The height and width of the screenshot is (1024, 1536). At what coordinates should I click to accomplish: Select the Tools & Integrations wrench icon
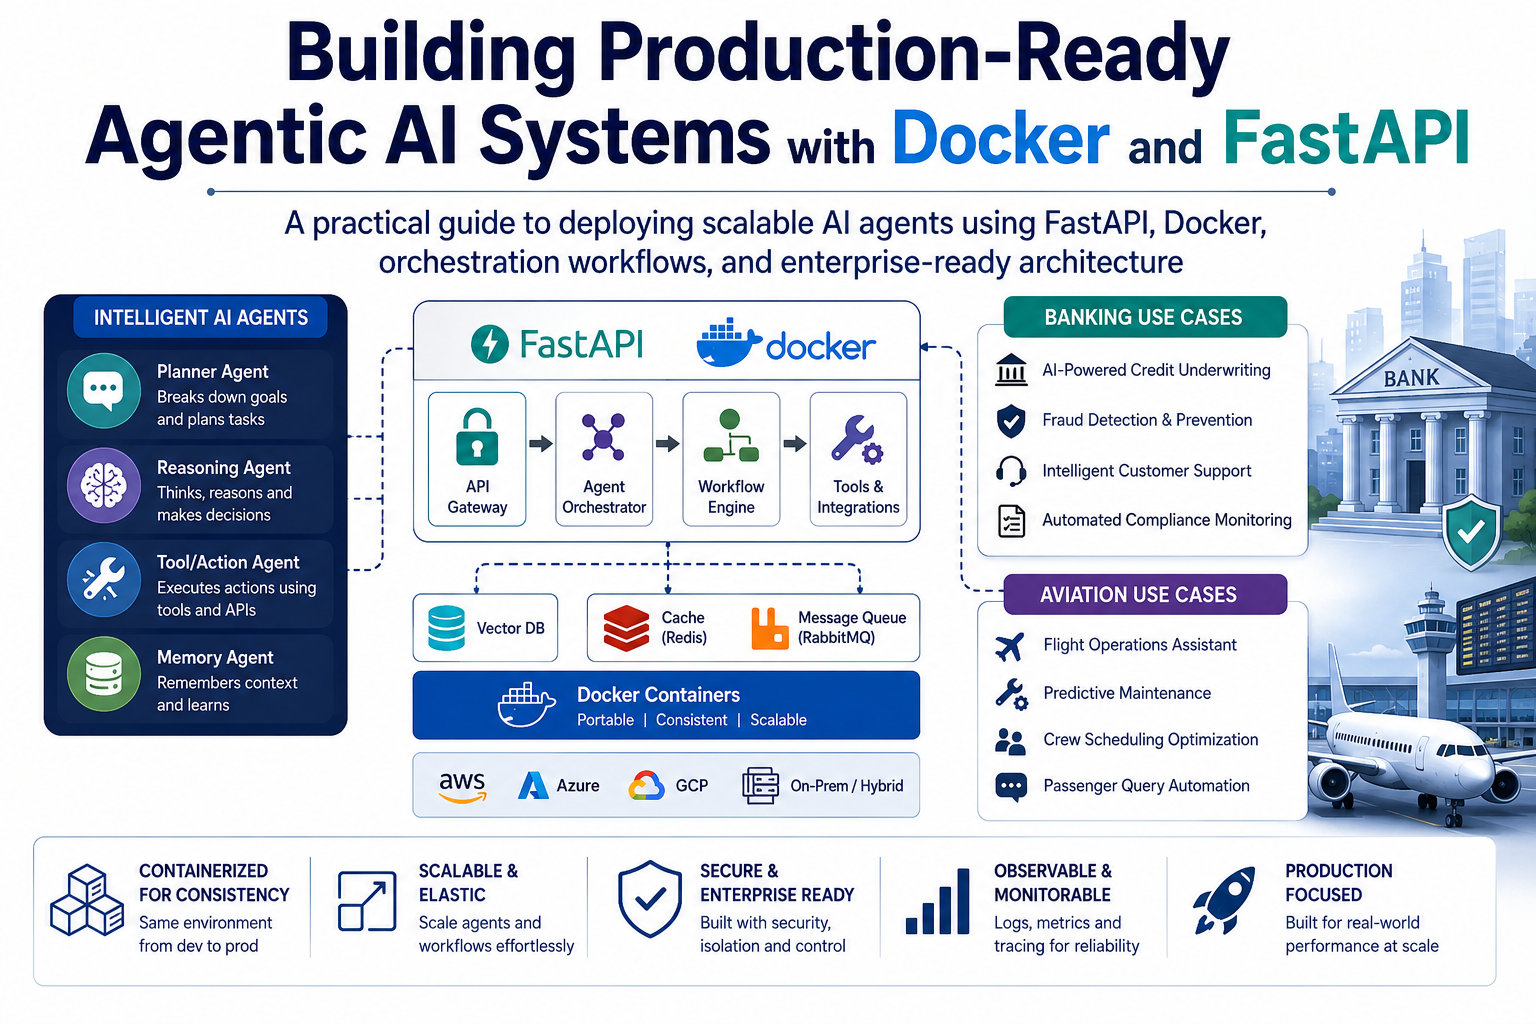(858, 439)
